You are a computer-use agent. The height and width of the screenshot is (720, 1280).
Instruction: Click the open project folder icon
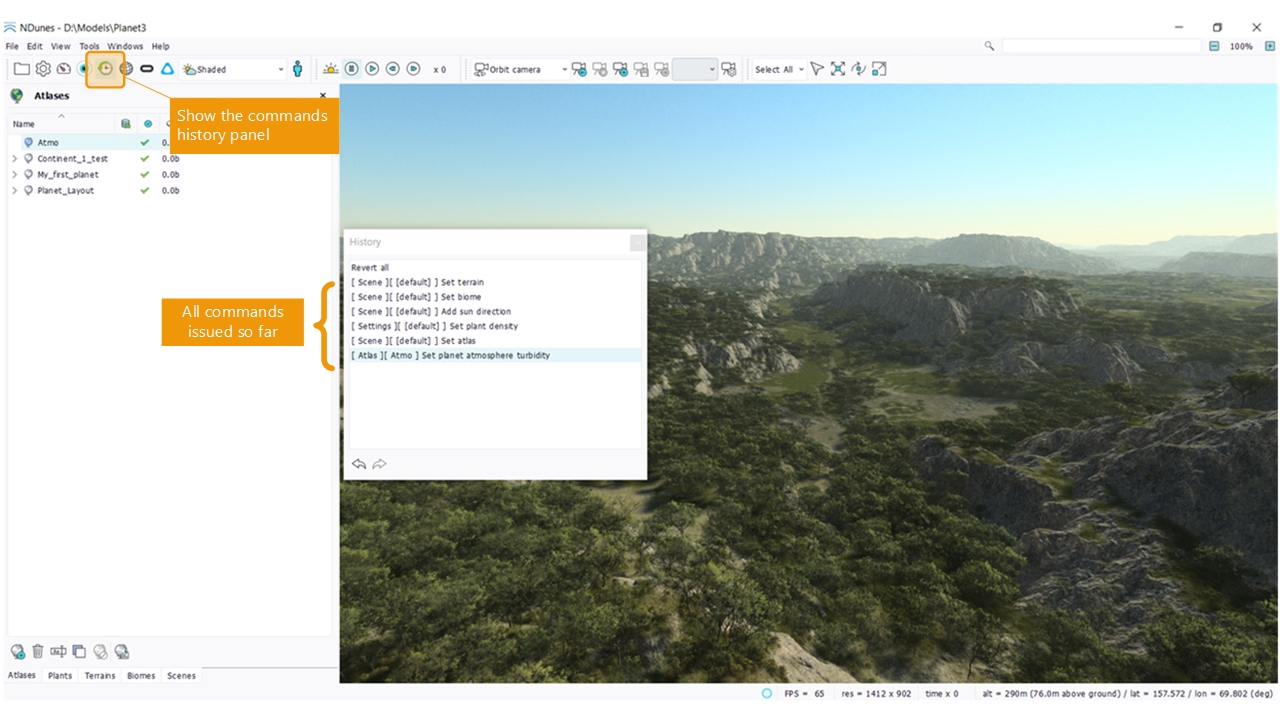click(x=21, y=69)
